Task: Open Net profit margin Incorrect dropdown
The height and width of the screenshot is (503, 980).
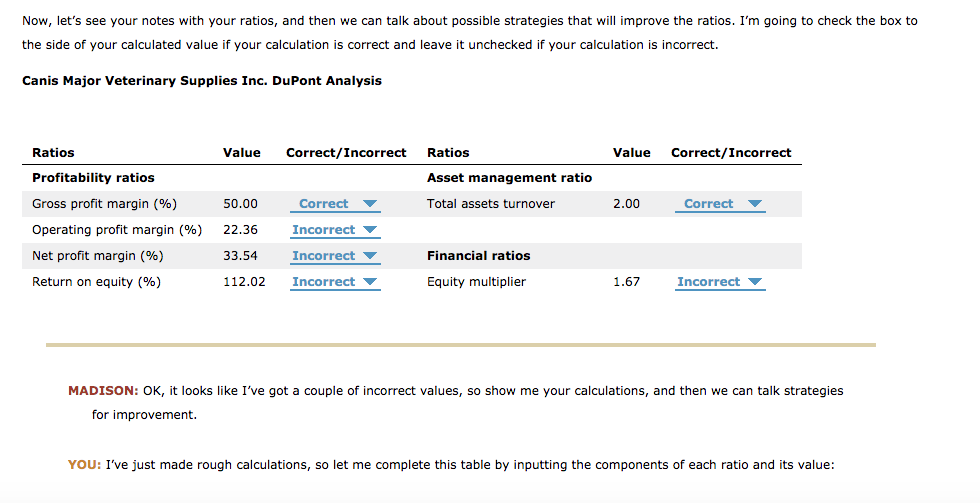Action: [x=335, y=256]
